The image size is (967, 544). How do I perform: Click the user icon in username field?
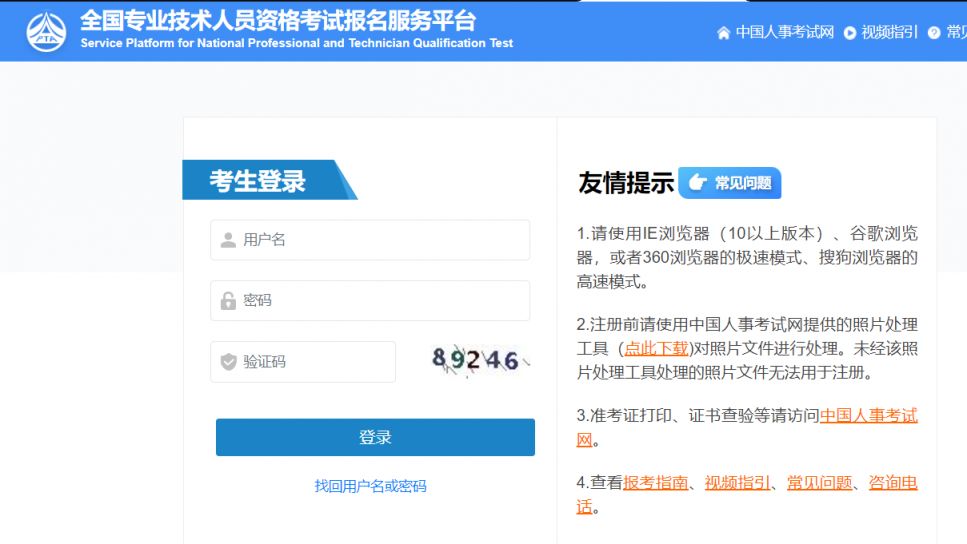tap(228, 240)
